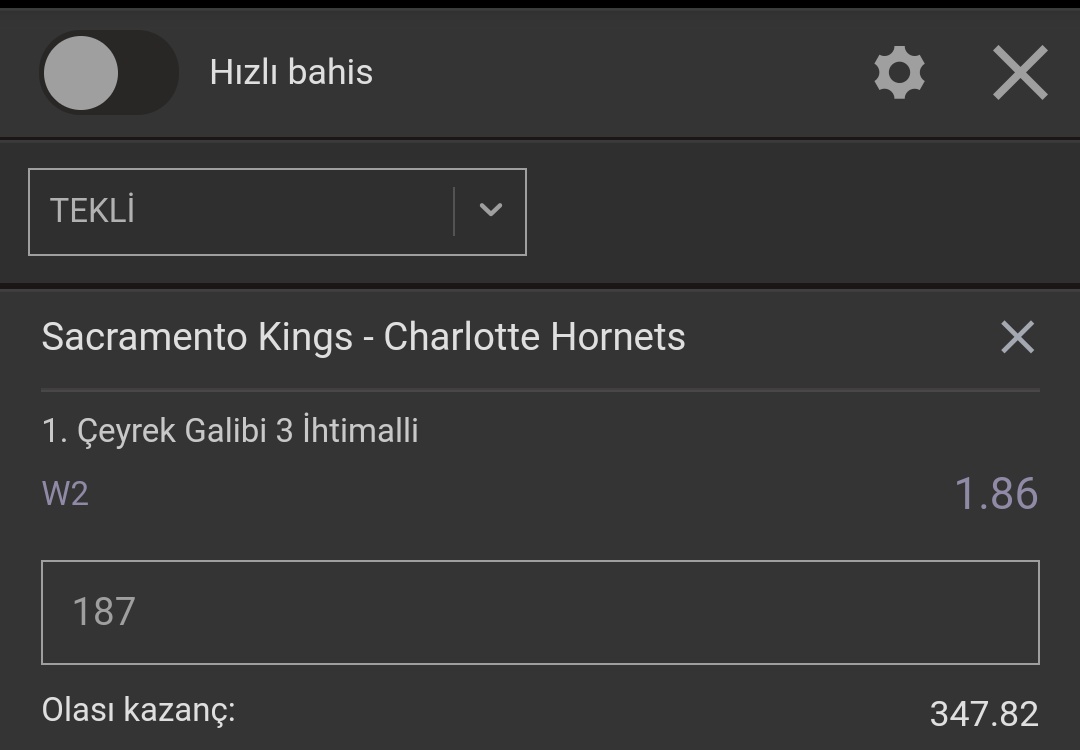Image resolution: width=1080 pixels, height=750 pixels.
Task: Click the chevron arrow in TEKLİ box
Action: pyautogui.click(x=490, y=209)
